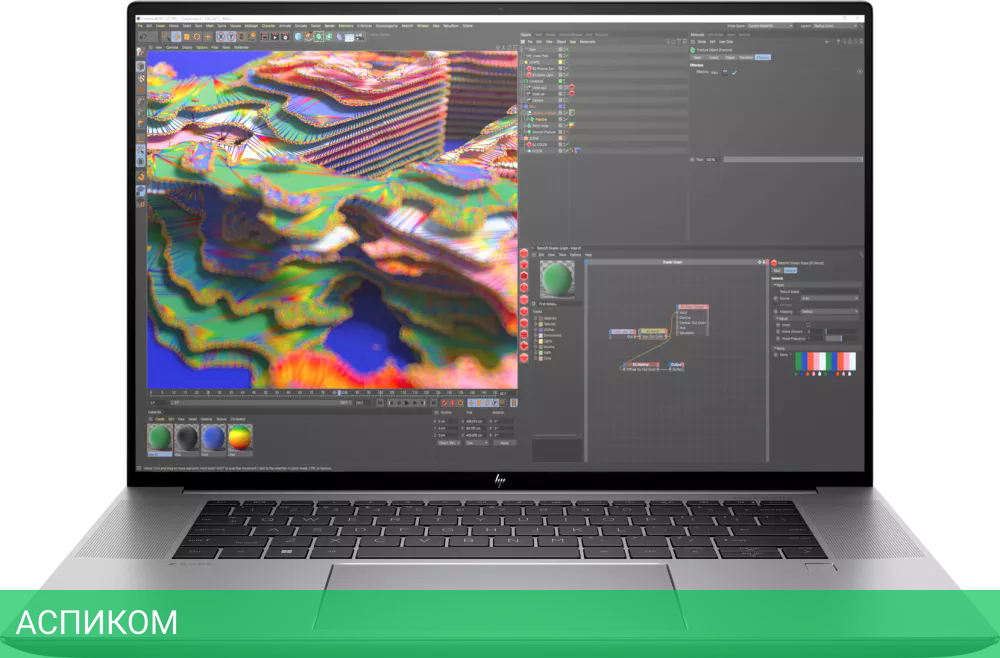Click the red Redshift tag on close-up.2 camera
Viewport: 1000px width, 658px height.
(x=572, y=87)
